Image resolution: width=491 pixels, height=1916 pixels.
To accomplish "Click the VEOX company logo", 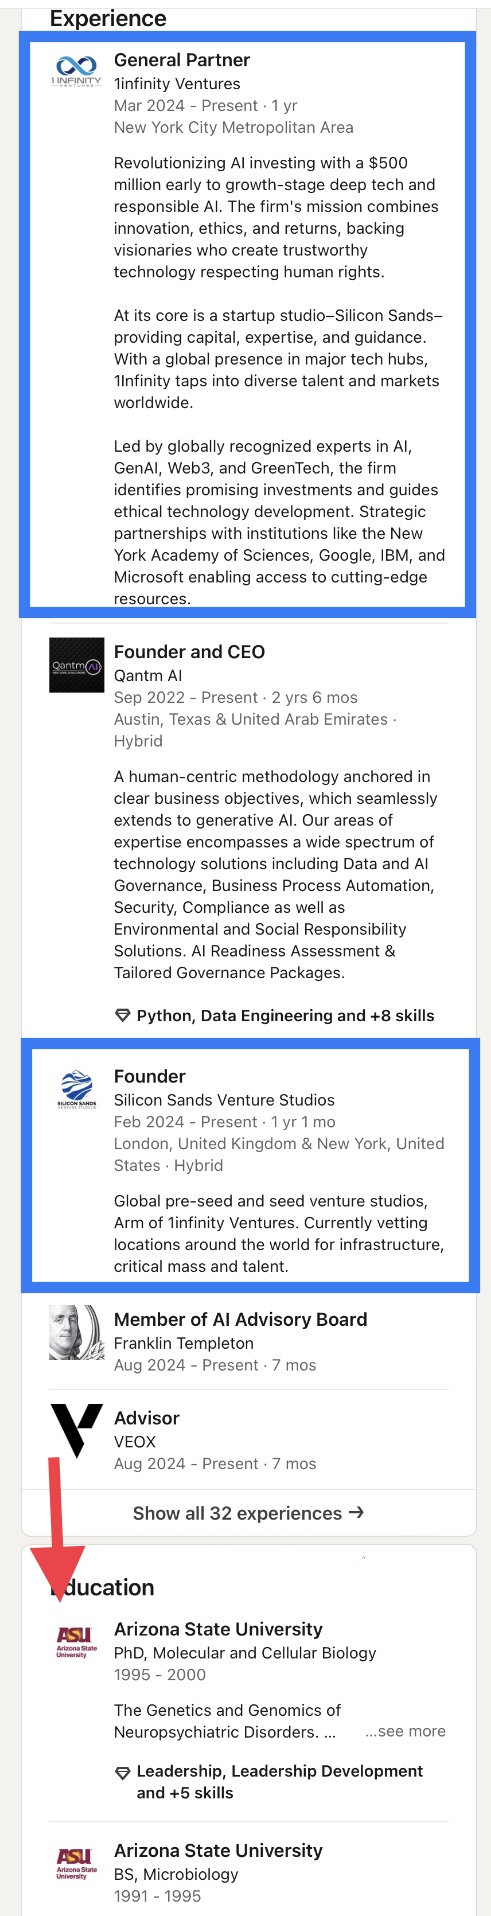I will [x=77, y=1431].
